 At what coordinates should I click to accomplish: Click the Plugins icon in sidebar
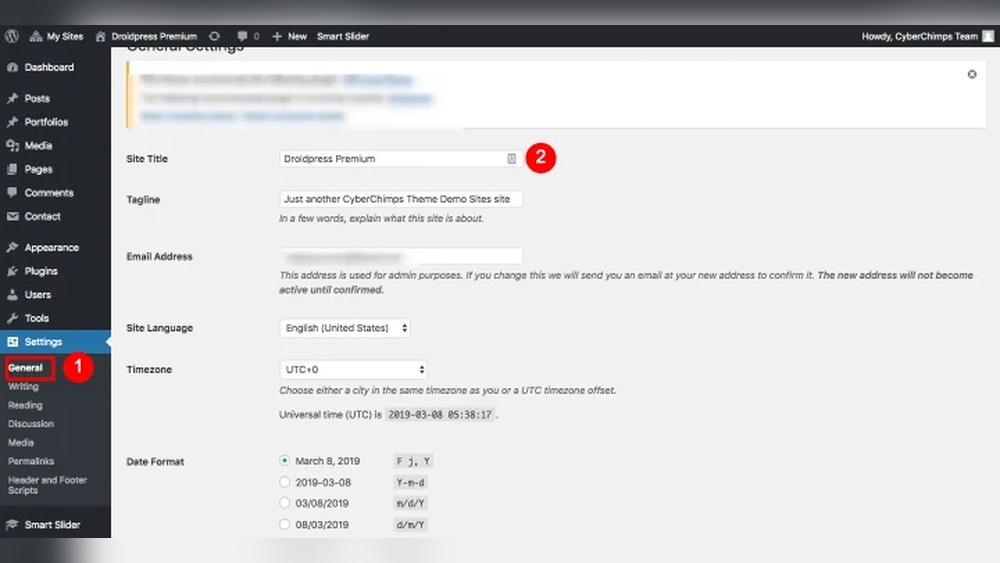pyautogui.click(x=12, y=271)
